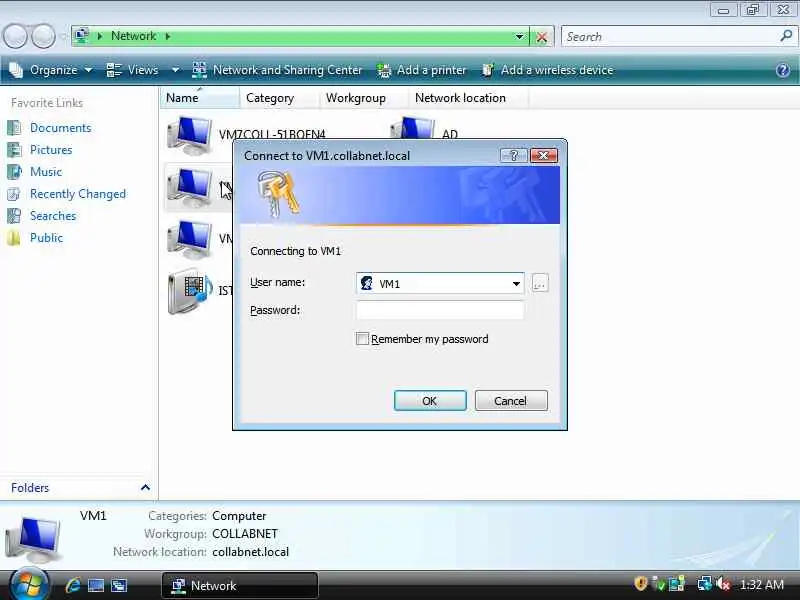The width and height of the screenshot is (800, 600).
Task: Click the Music icon in the sidebar
Action: [14, 171]
